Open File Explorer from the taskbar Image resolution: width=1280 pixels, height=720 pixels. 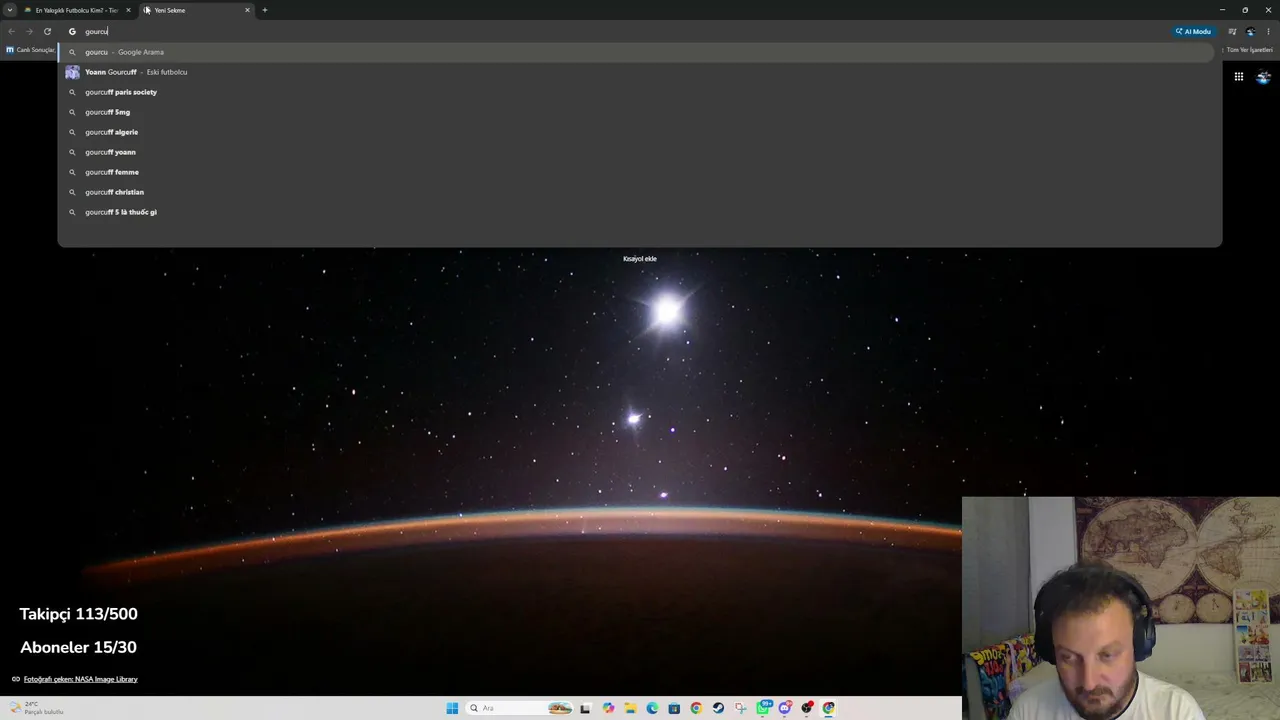[x=630, y=708]
